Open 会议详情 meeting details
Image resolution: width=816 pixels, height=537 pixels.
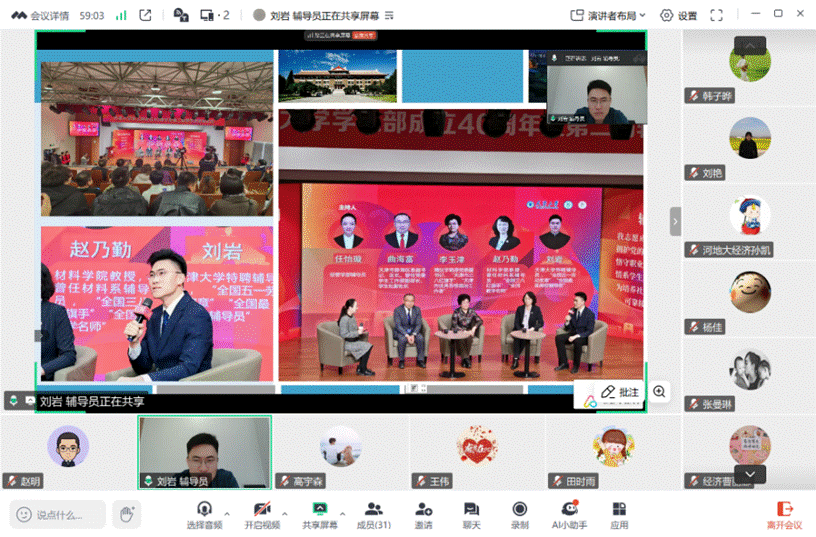[x=37, y=15]
